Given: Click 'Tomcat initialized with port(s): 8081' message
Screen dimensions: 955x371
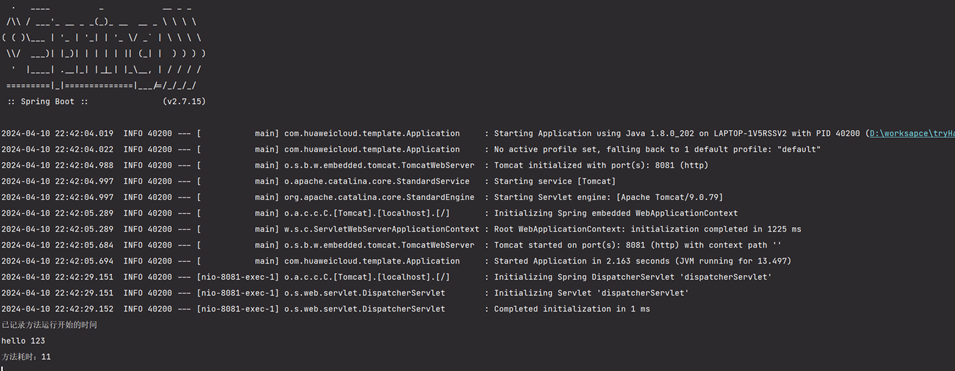Looking at the screenshot, I should pyautogui.click(x=601, y=165).
